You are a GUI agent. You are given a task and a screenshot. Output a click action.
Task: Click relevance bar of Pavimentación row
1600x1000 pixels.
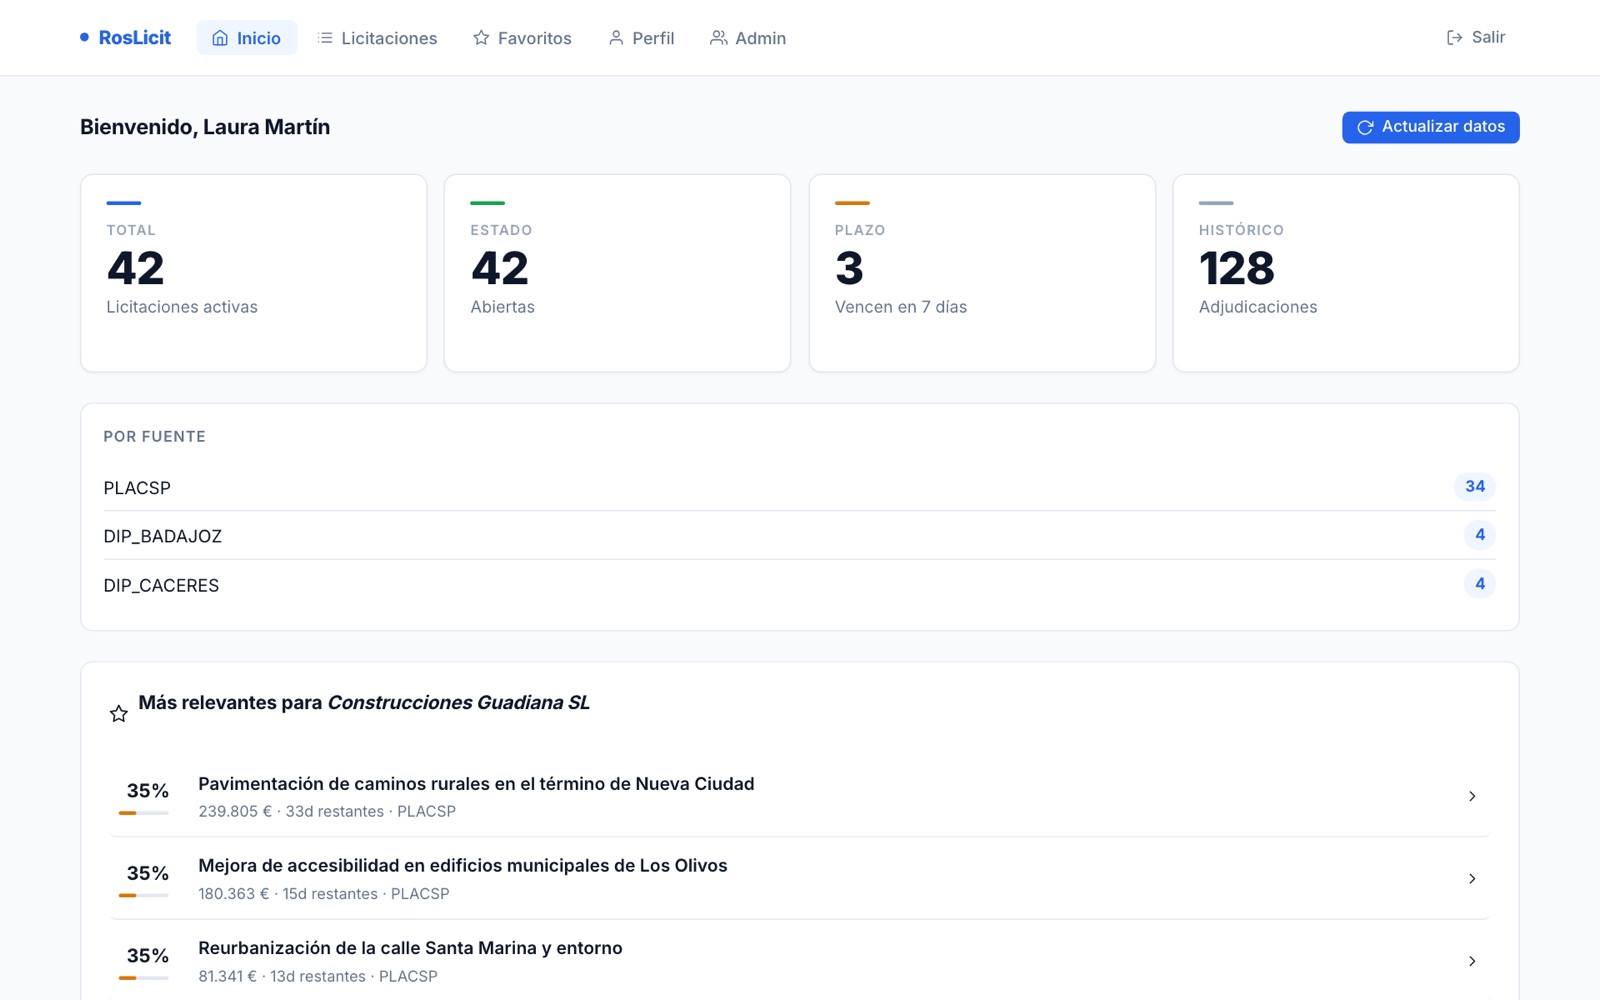pos(143,813)
